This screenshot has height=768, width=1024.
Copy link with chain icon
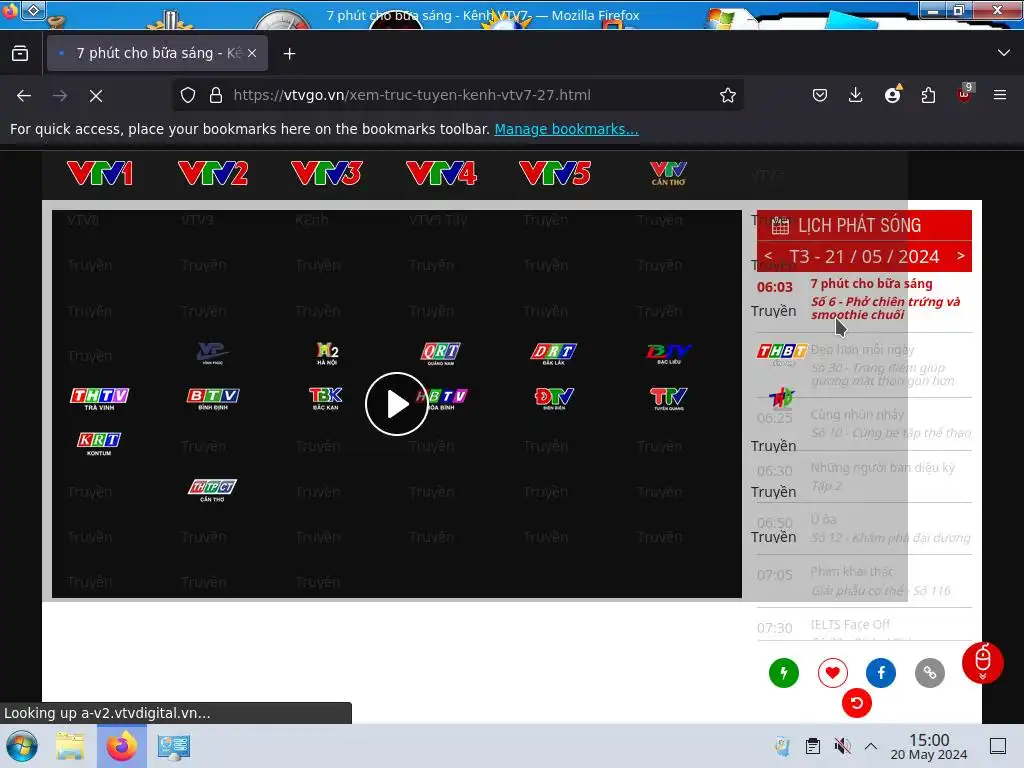click(930, 673)
